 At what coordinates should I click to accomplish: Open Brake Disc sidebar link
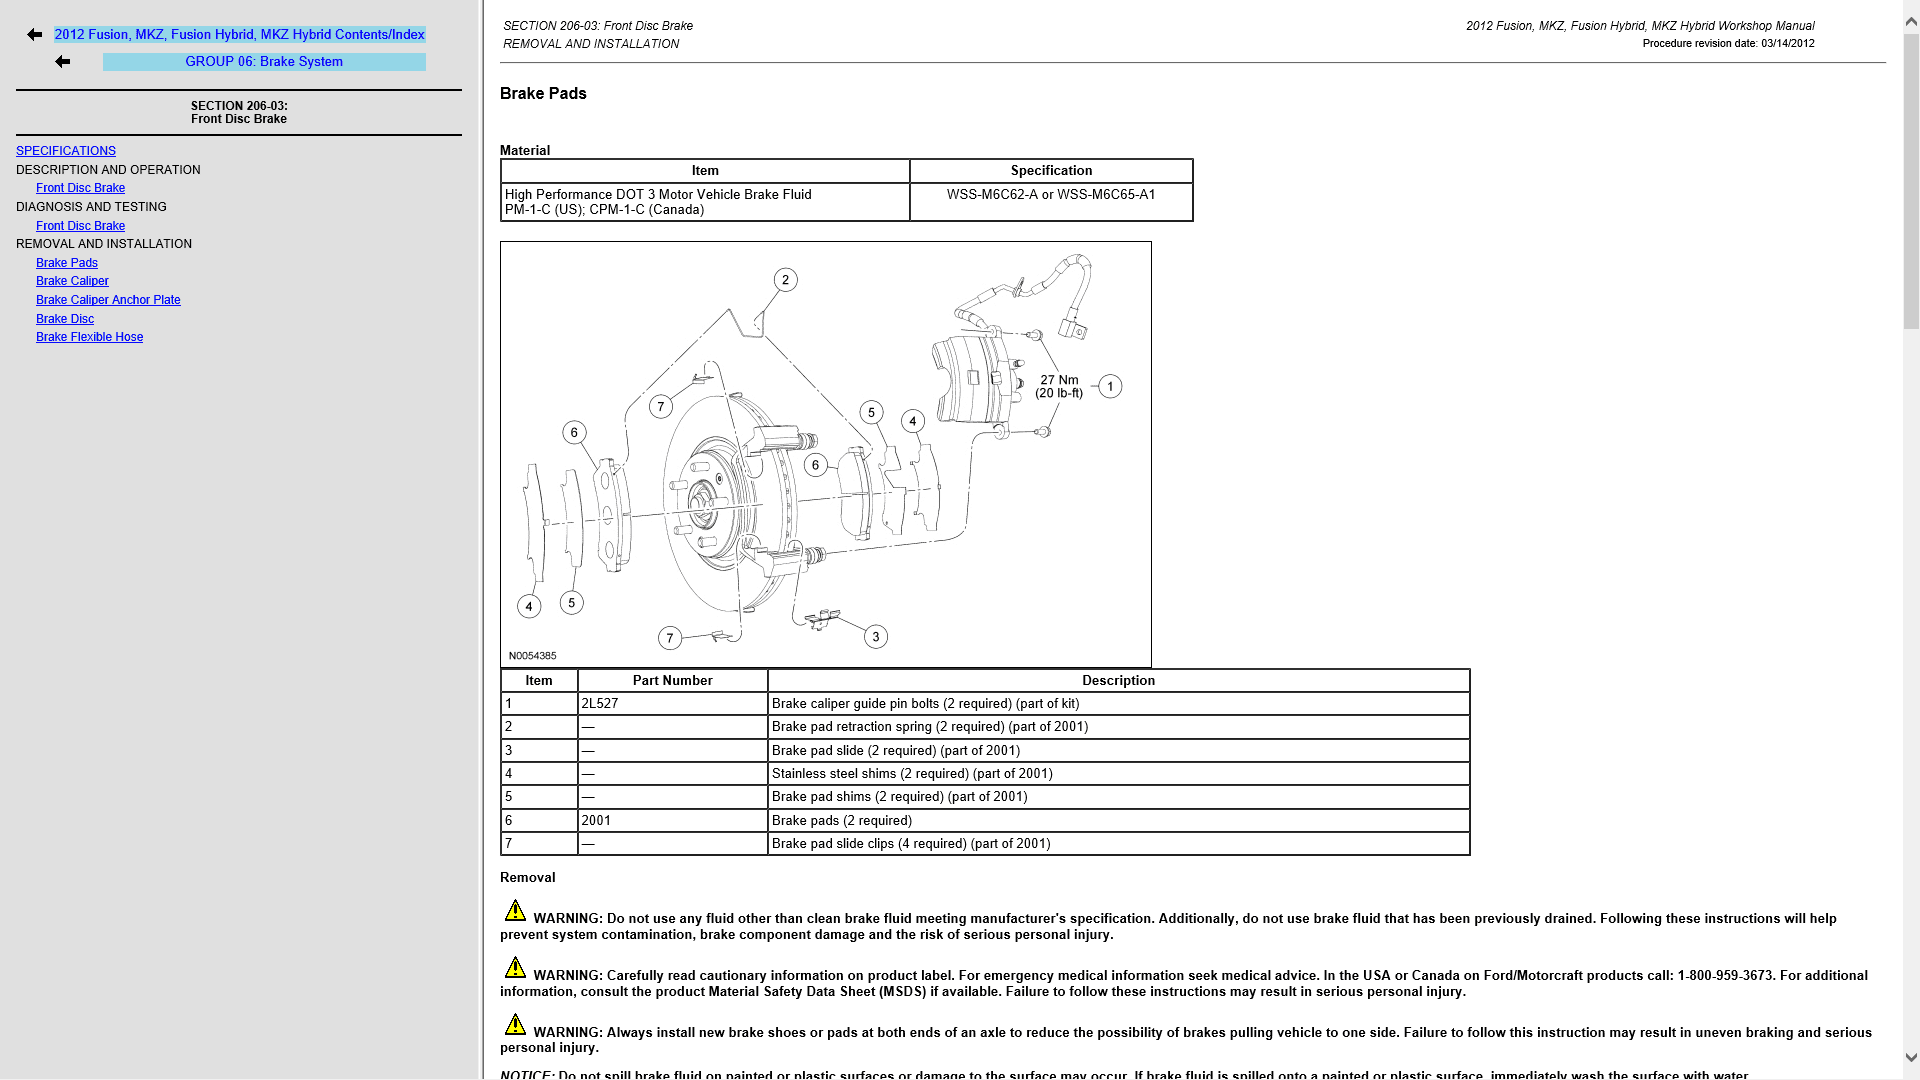(x=65, y=319)
